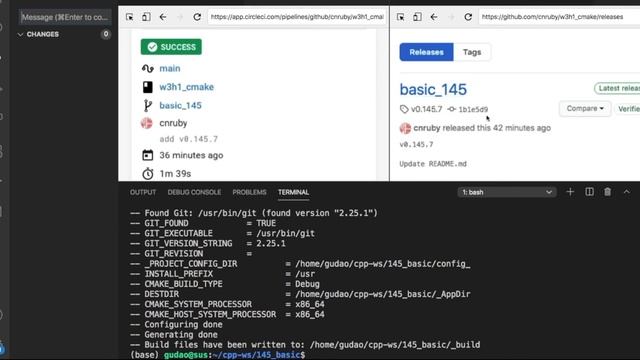The width and height of the screenshot is (640, 360).
Task: Click the commit message input box
Action: pyautogui.click(x=65, y=17)
